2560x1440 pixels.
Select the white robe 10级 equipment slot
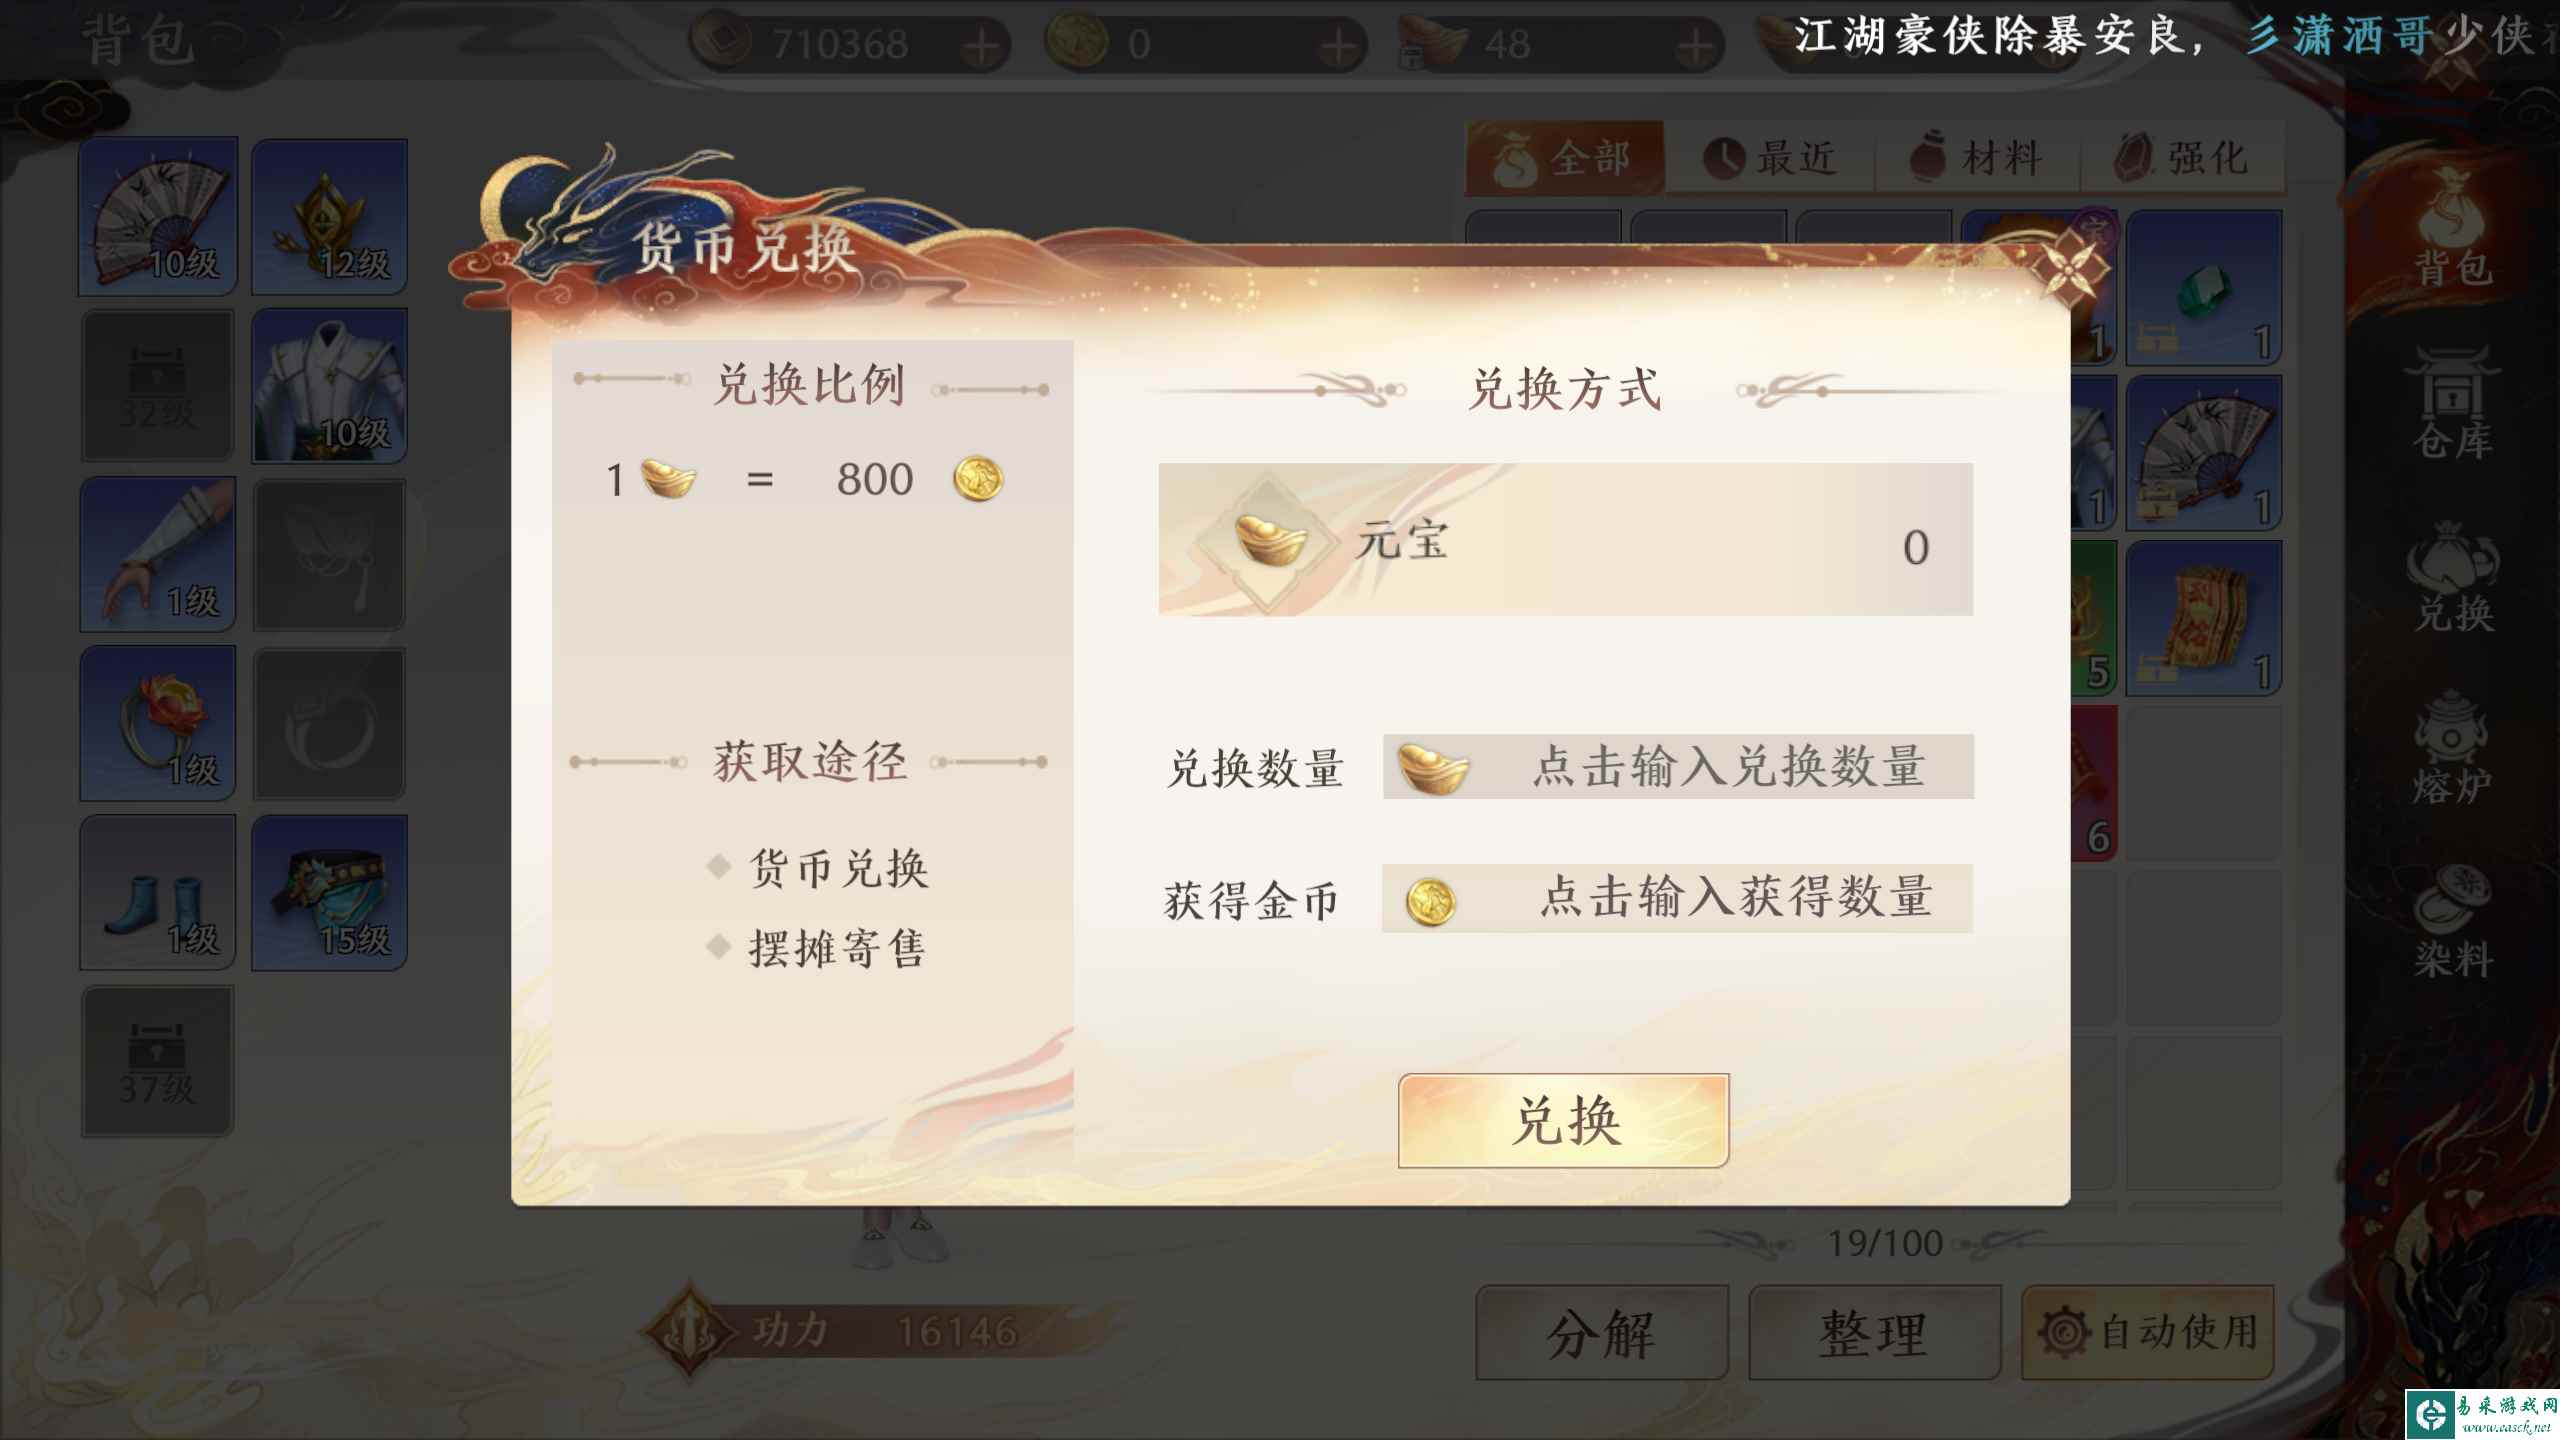tap(329, 385)
